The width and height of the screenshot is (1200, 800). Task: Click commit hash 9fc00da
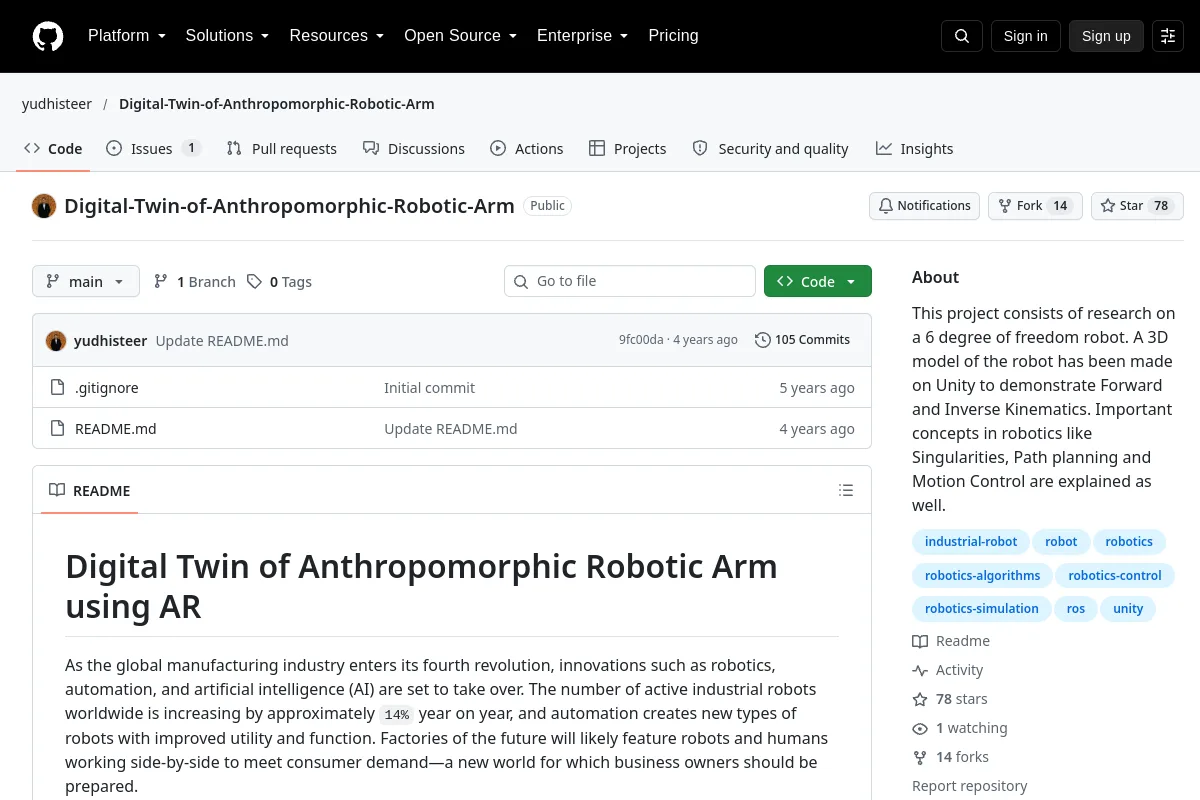641,340
